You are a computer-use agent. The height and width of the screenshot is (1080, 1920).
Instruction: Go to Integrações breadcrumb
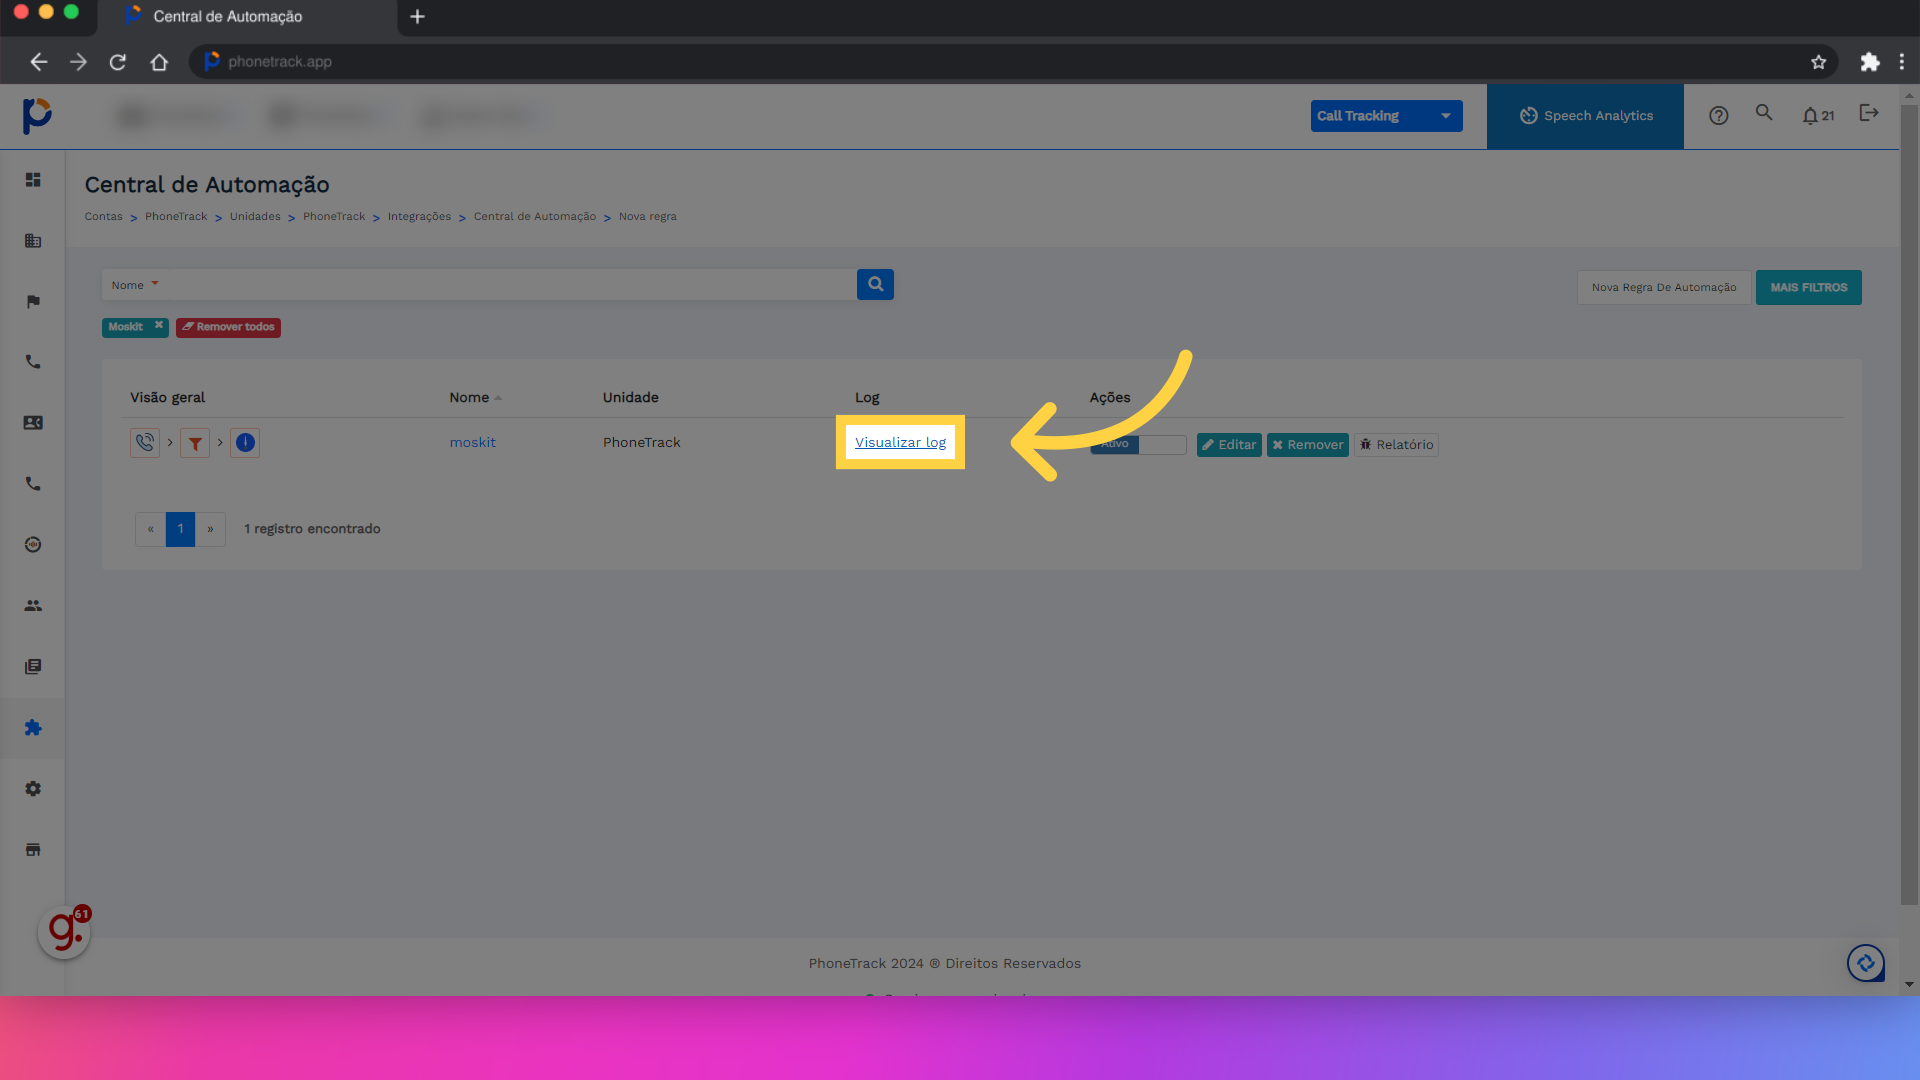pyautogui.click(x=419, y=217)
